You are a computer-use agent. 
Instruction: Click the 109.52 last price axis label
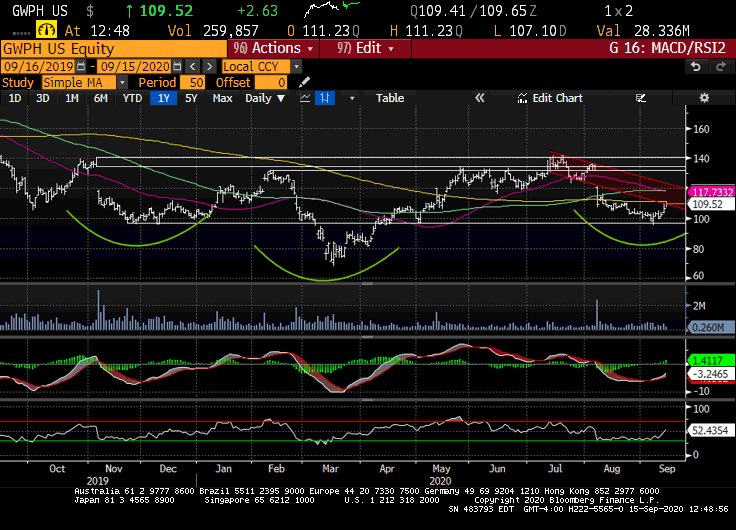coord(711,204)
